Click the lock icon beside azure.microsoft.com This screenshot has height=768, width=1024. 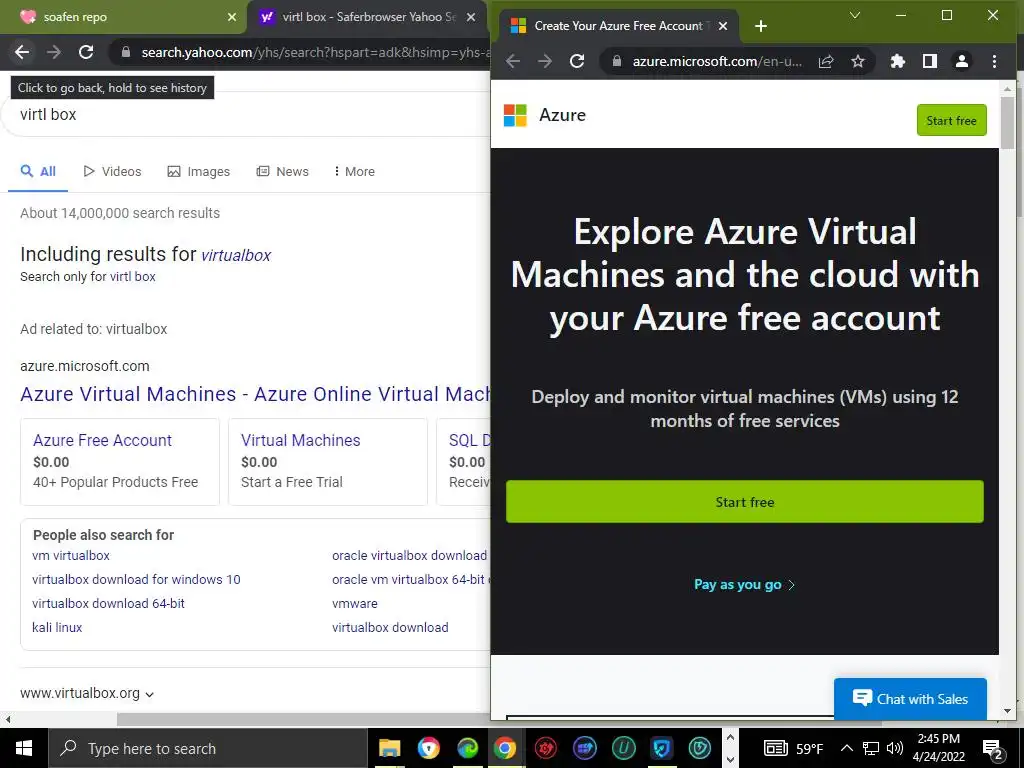[x=616, y=61]
